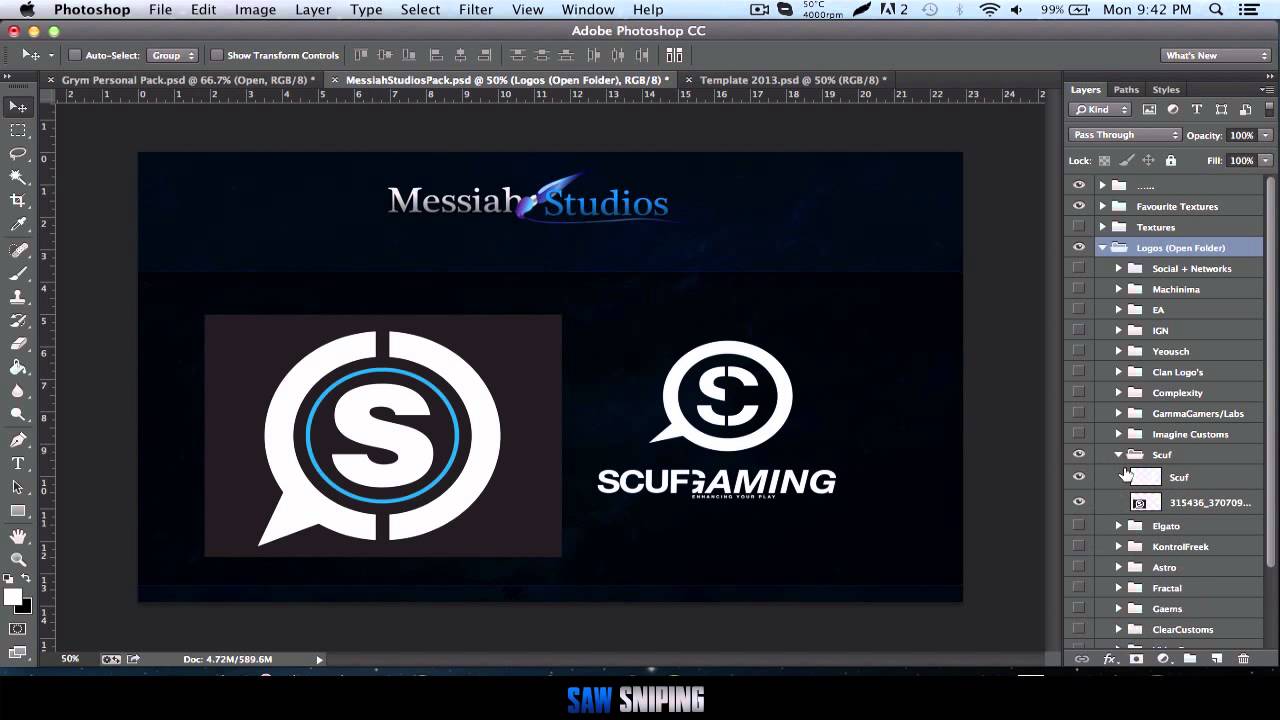1280x720 pixels.
Task: Select the Horizontal Type tool
Action: click(x=18, y=464)
